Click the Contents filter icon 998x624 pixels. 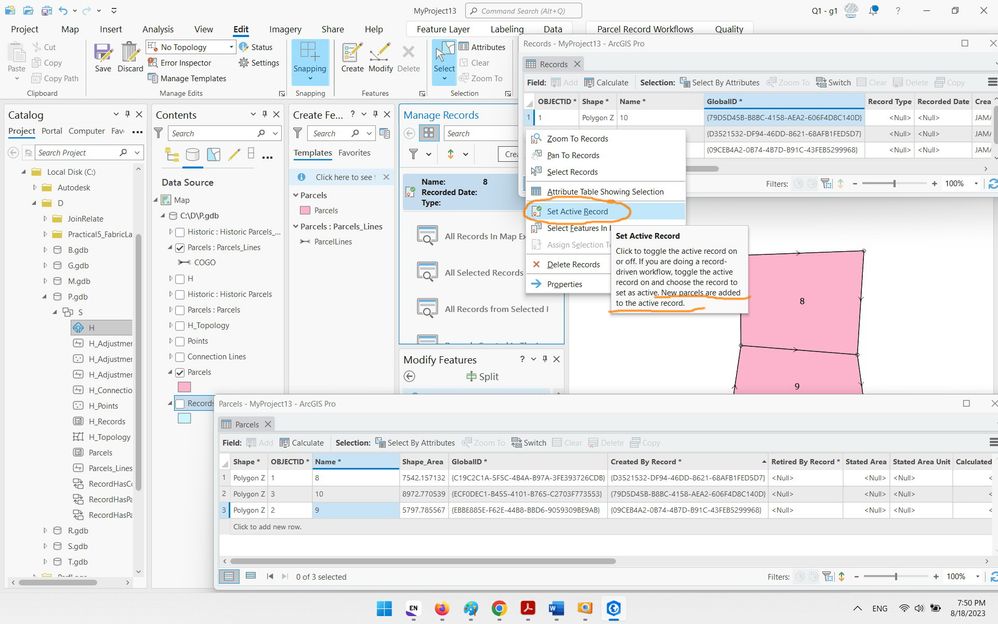[x=158, y=133]
